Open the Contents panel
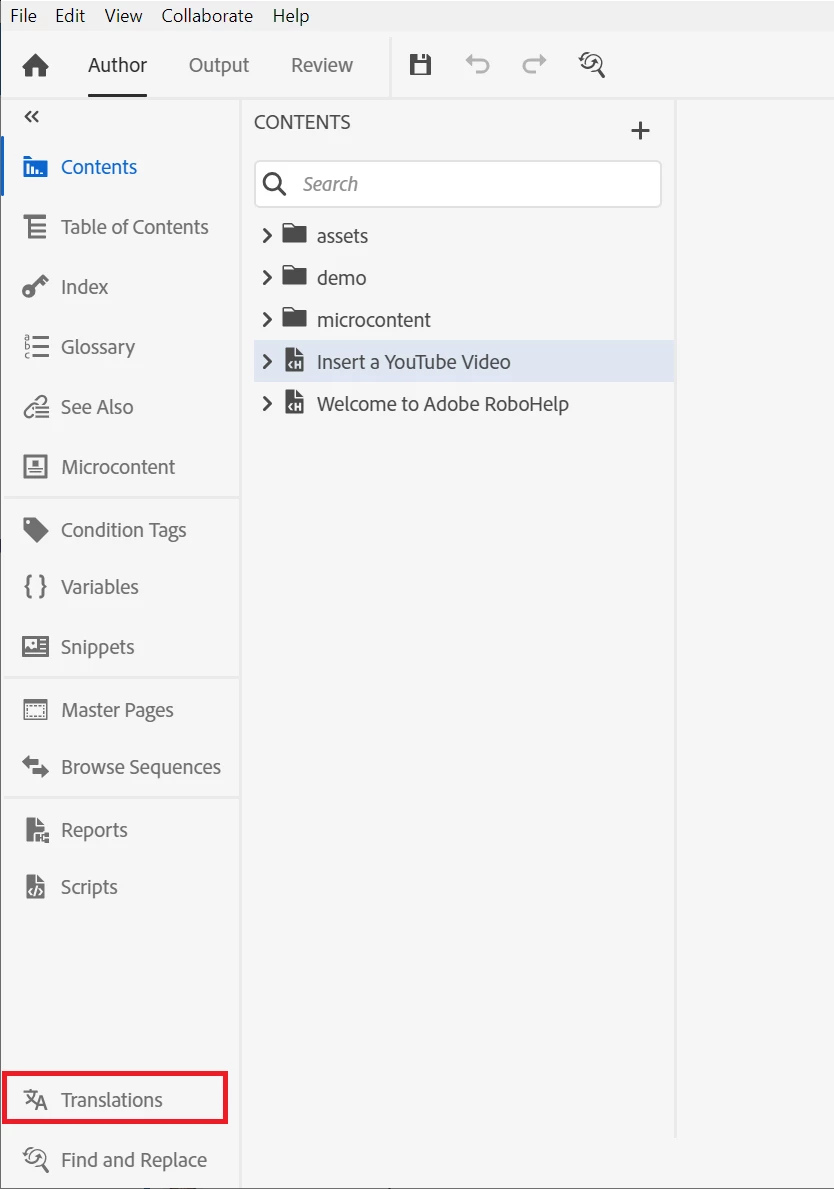 (121, 167)
